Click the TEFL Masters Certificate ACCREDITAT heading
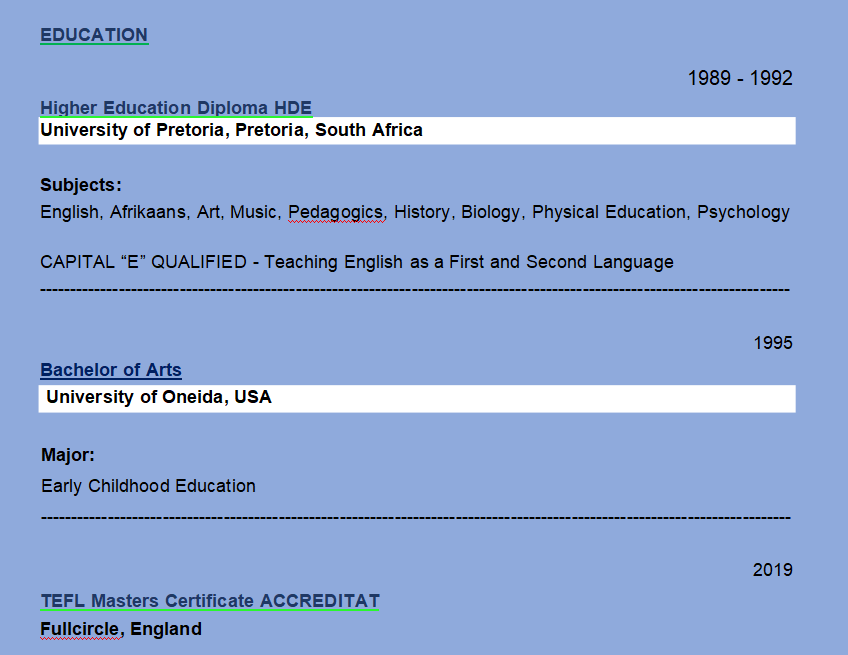Screen dimensions: 848x655 [x=210, y=601]
